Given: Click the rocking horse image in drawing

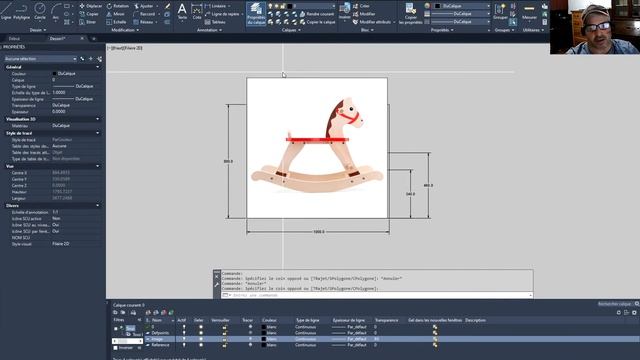Looking at the screenshot, I should coord(317,148).
